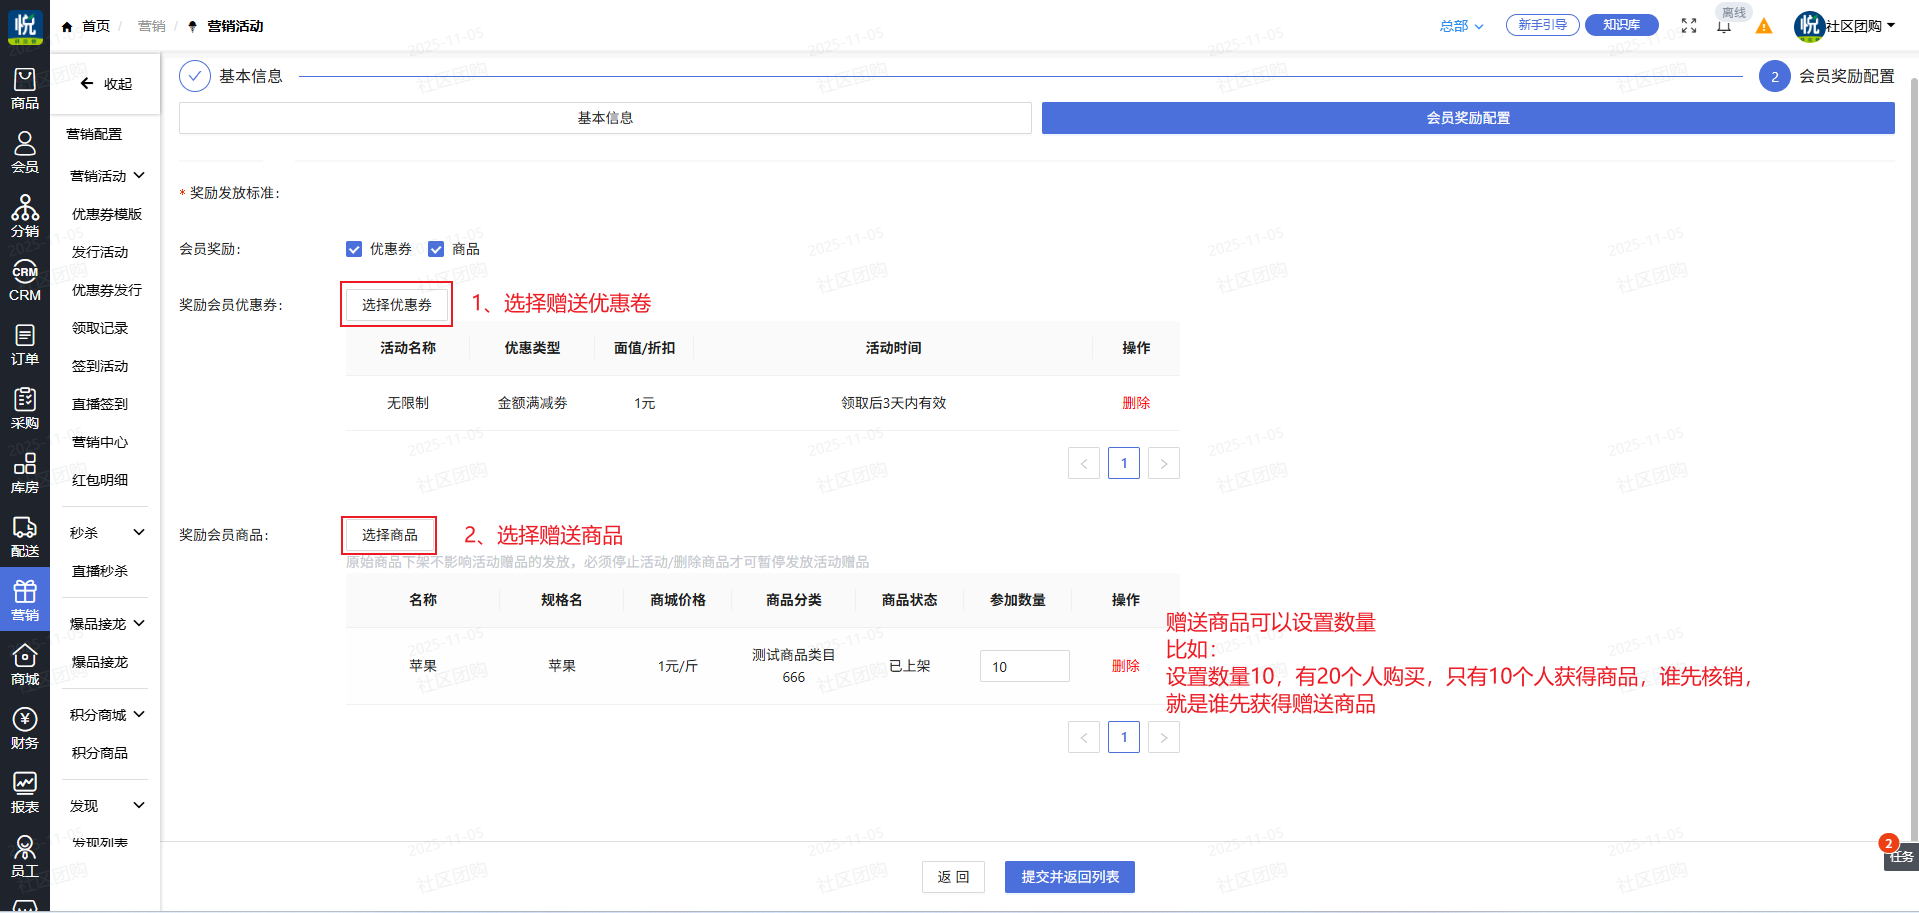Switch to the 基本信息 tab
Screen dimensions: 1919x913
pyautogui.click(x=605, y=118)
